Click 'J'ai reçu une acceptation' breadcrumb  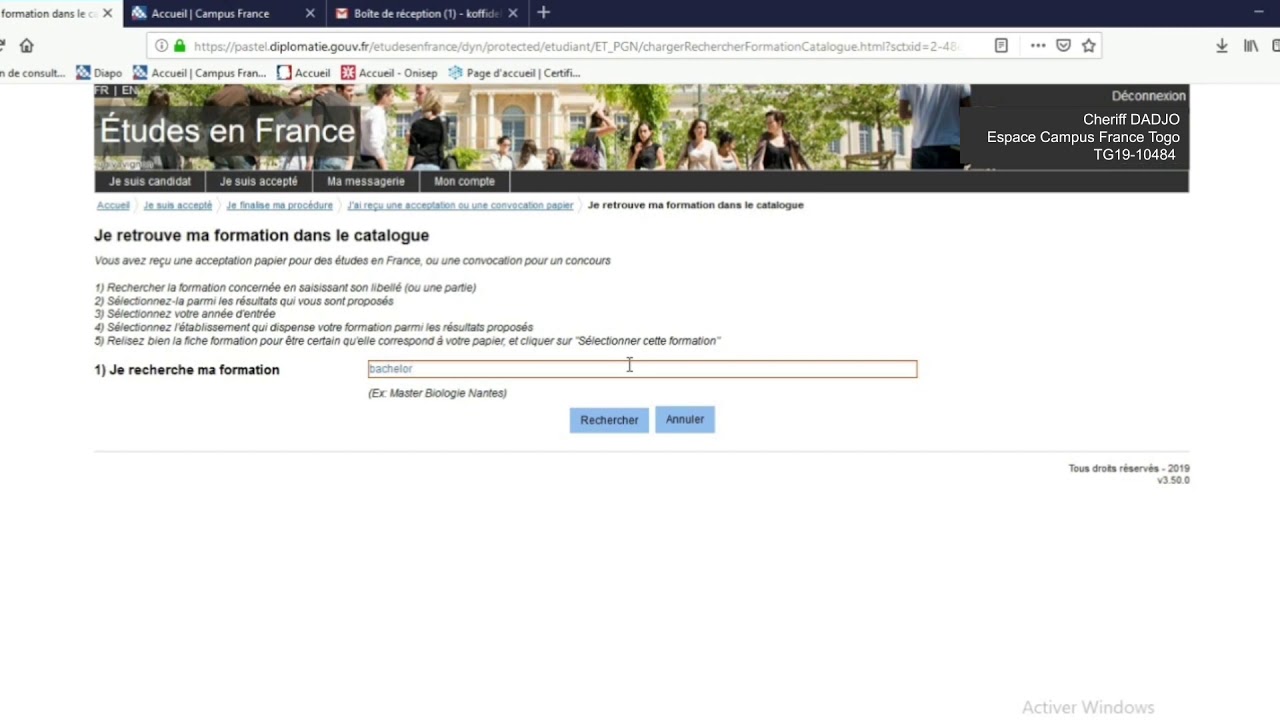point(460,205)
